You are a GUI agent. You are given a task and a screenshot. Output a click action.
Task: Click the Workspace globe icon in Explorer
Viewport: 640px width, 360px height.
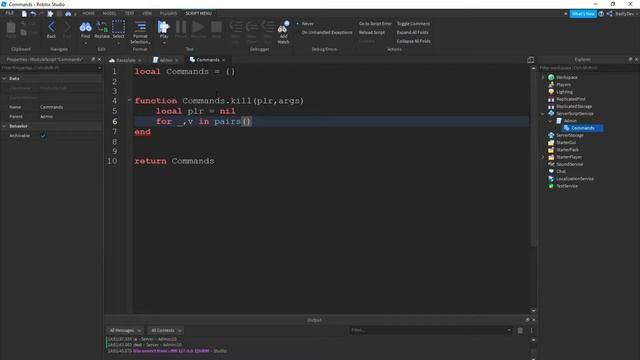[551, 77]
